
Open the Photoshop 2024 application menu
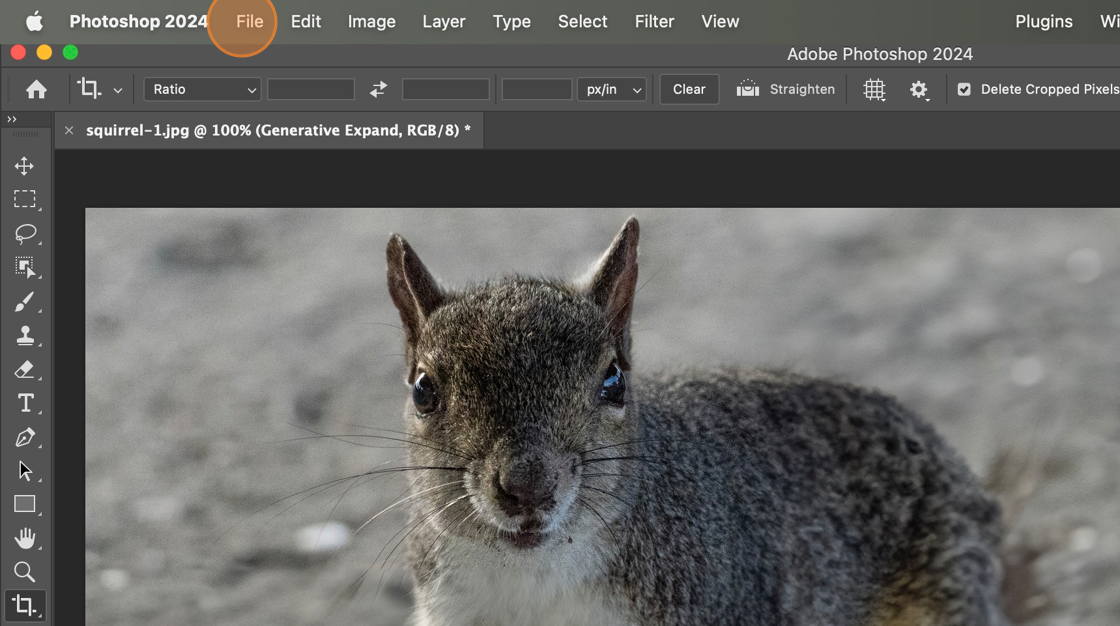point(139,21)
